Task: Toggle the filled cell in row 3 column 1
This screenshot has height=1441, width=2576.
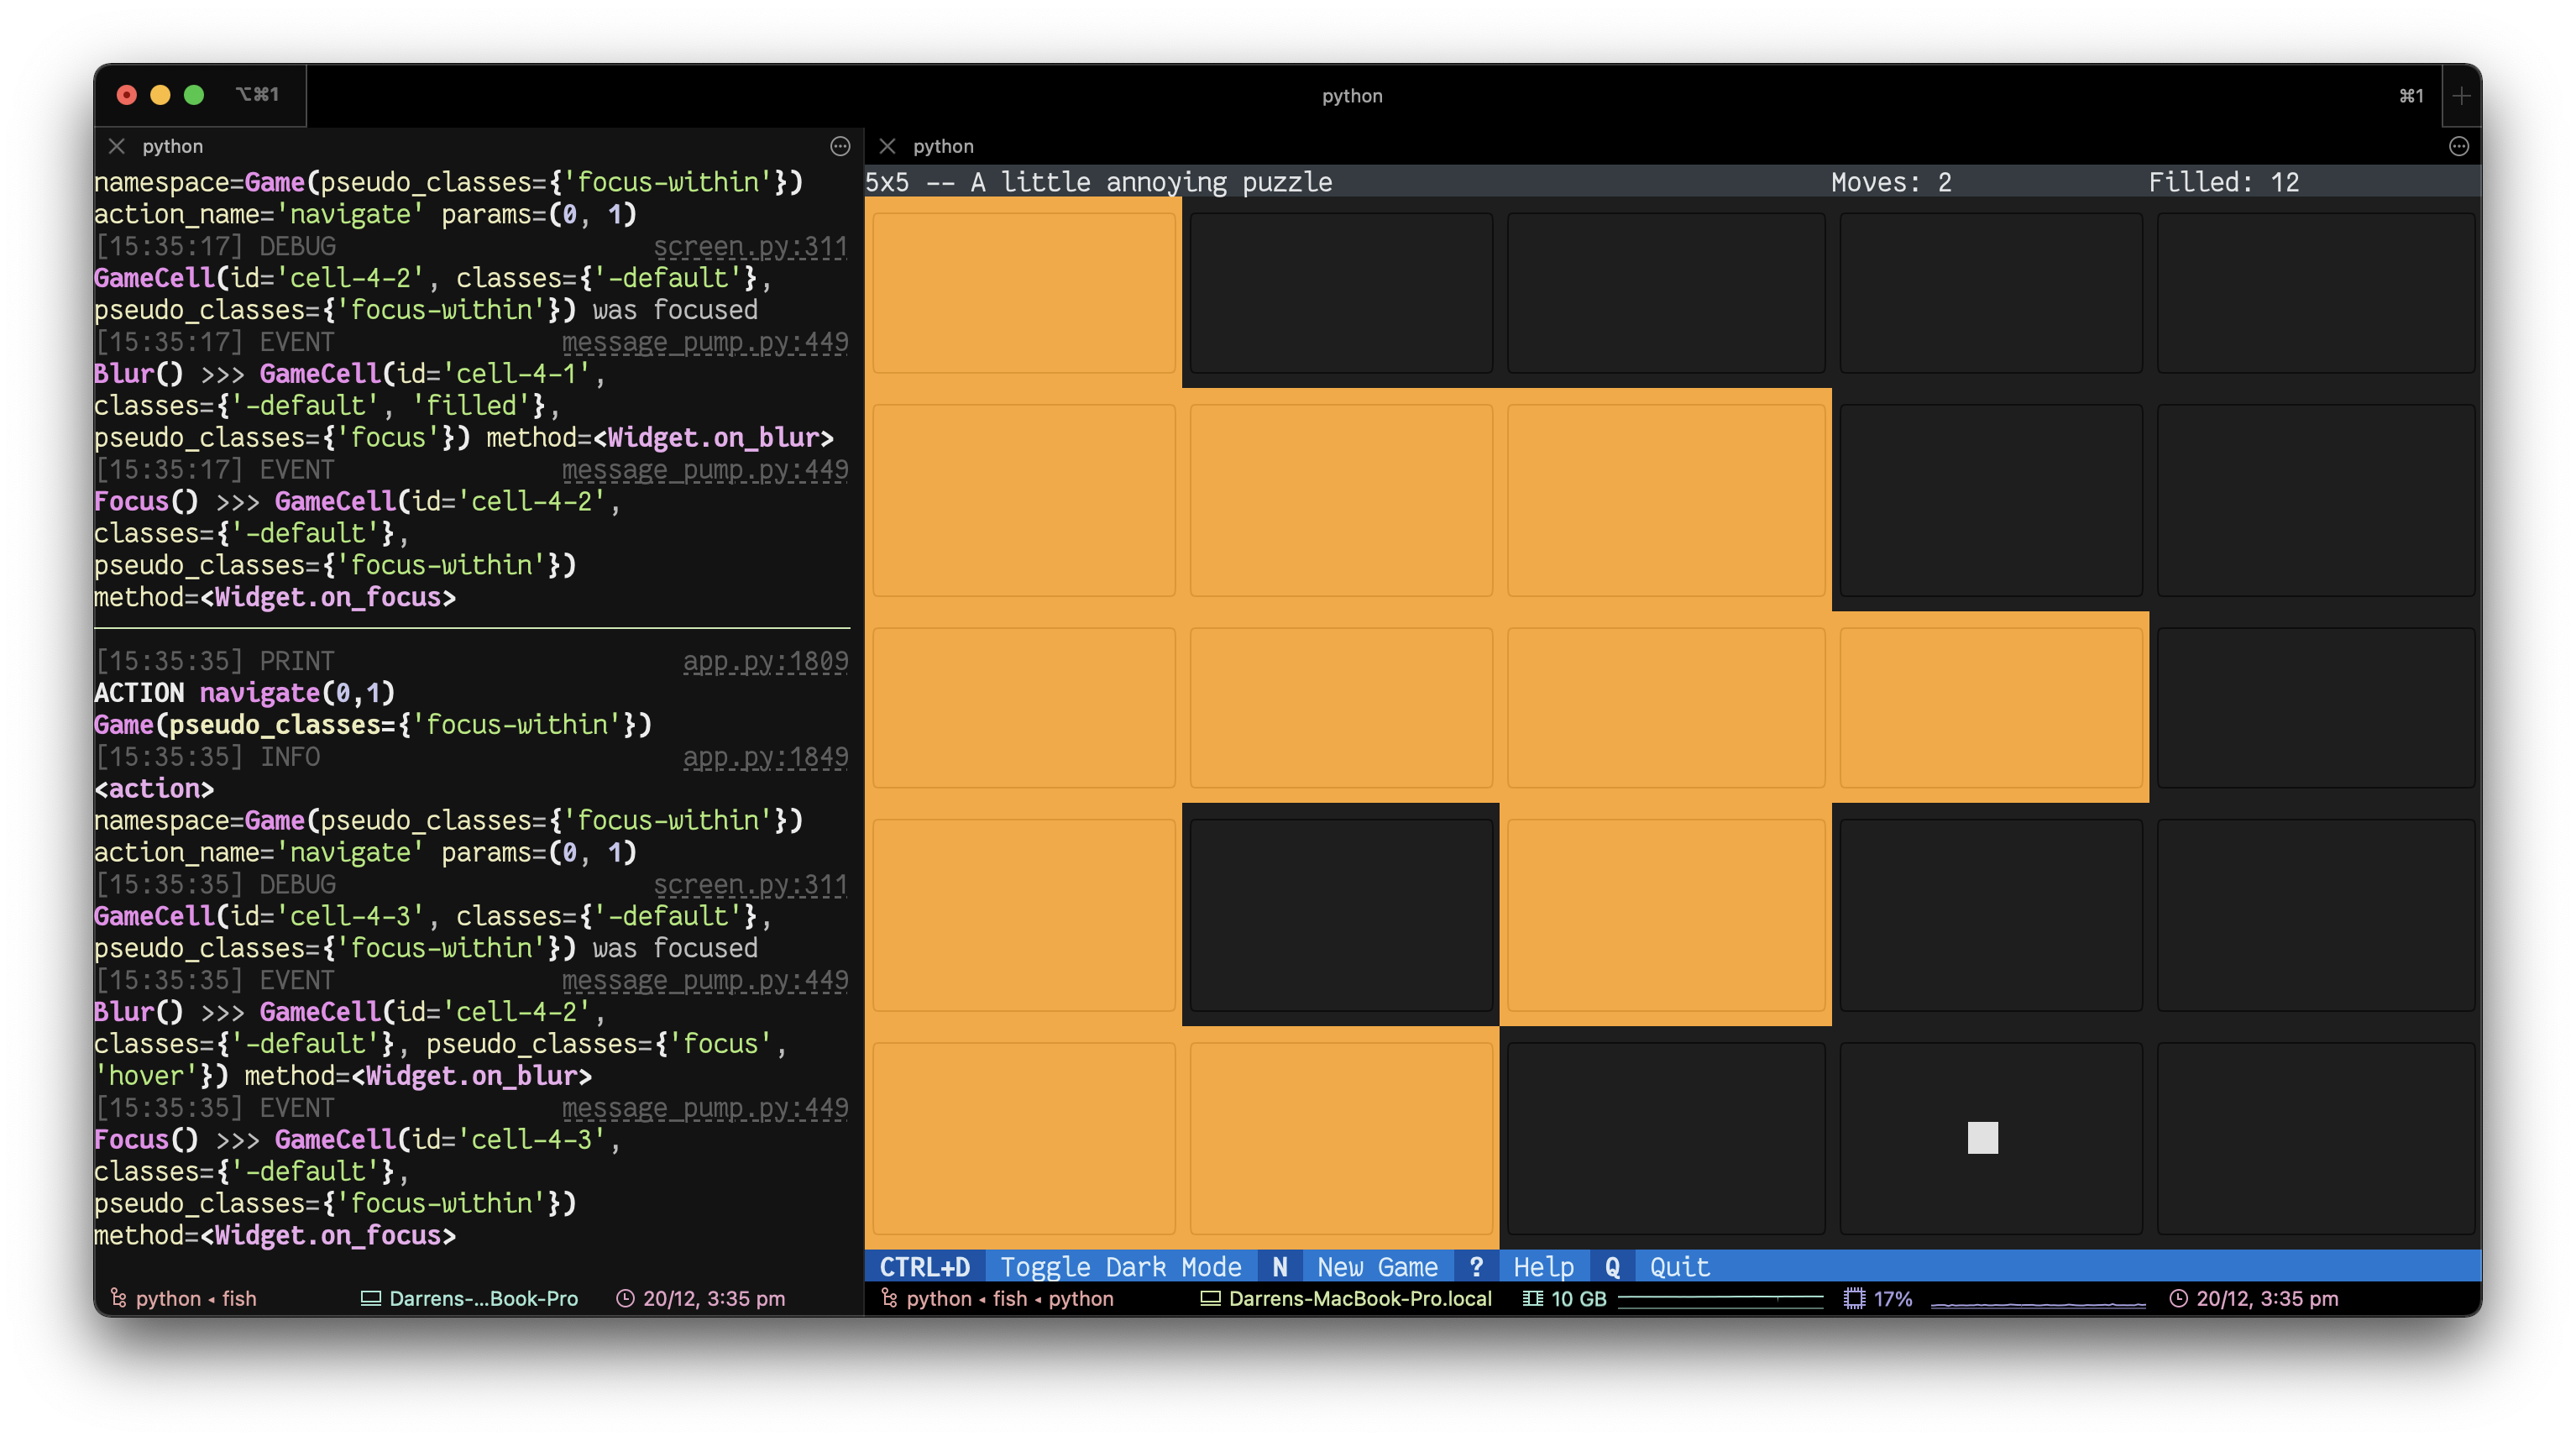Action: click(x=1023, y=707)
